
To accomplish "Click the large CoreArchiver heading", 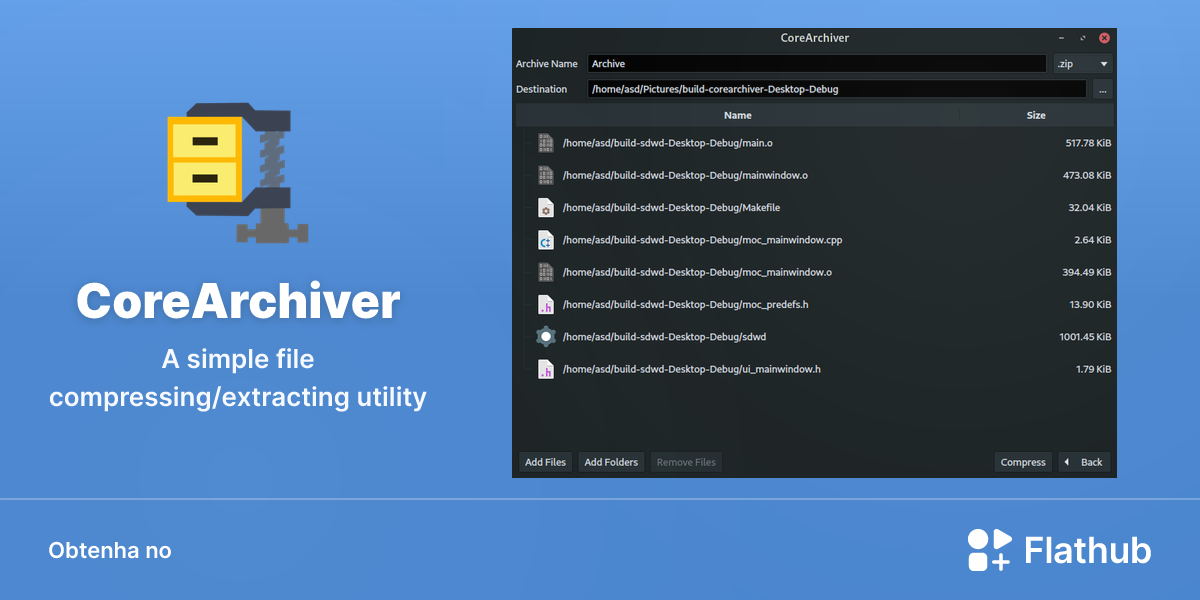I will coord(238,301).
